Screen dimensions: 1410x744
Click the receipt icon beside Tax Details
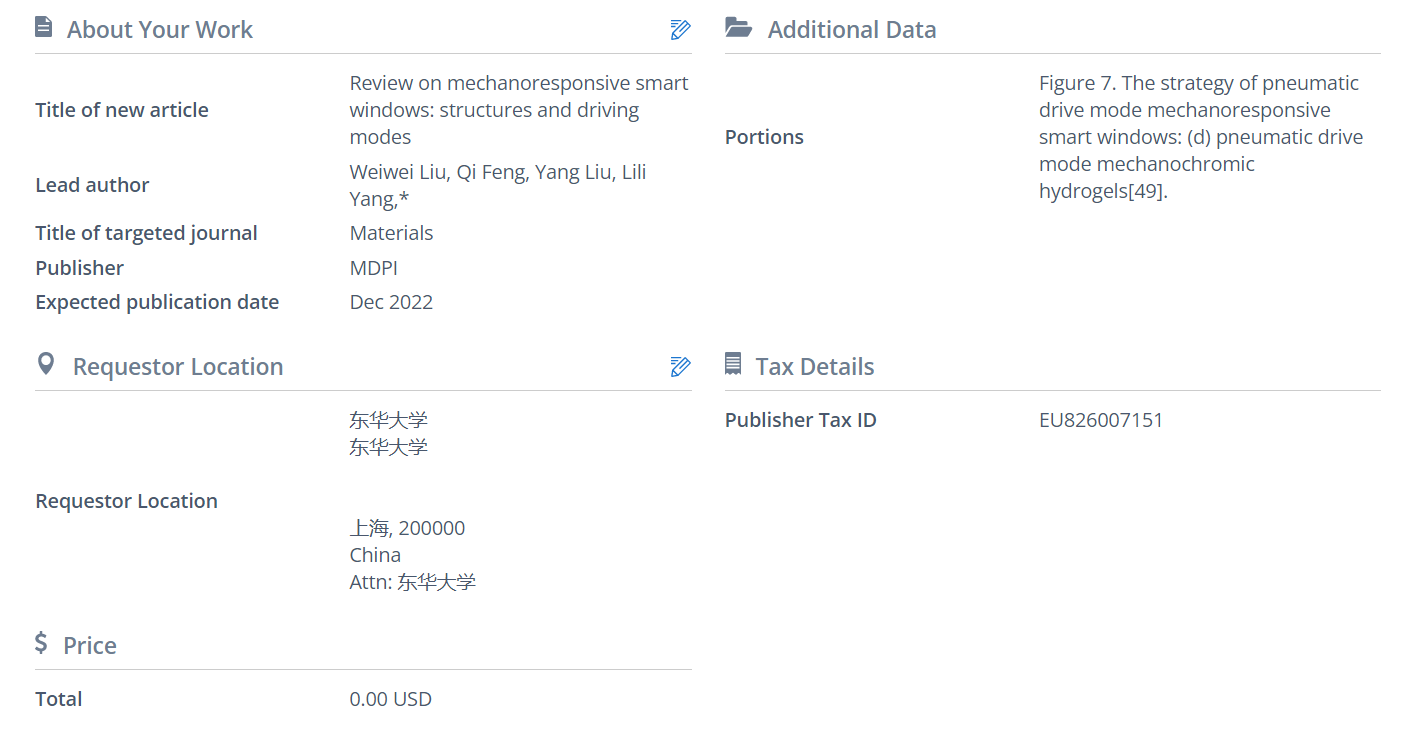pos(733,365)
